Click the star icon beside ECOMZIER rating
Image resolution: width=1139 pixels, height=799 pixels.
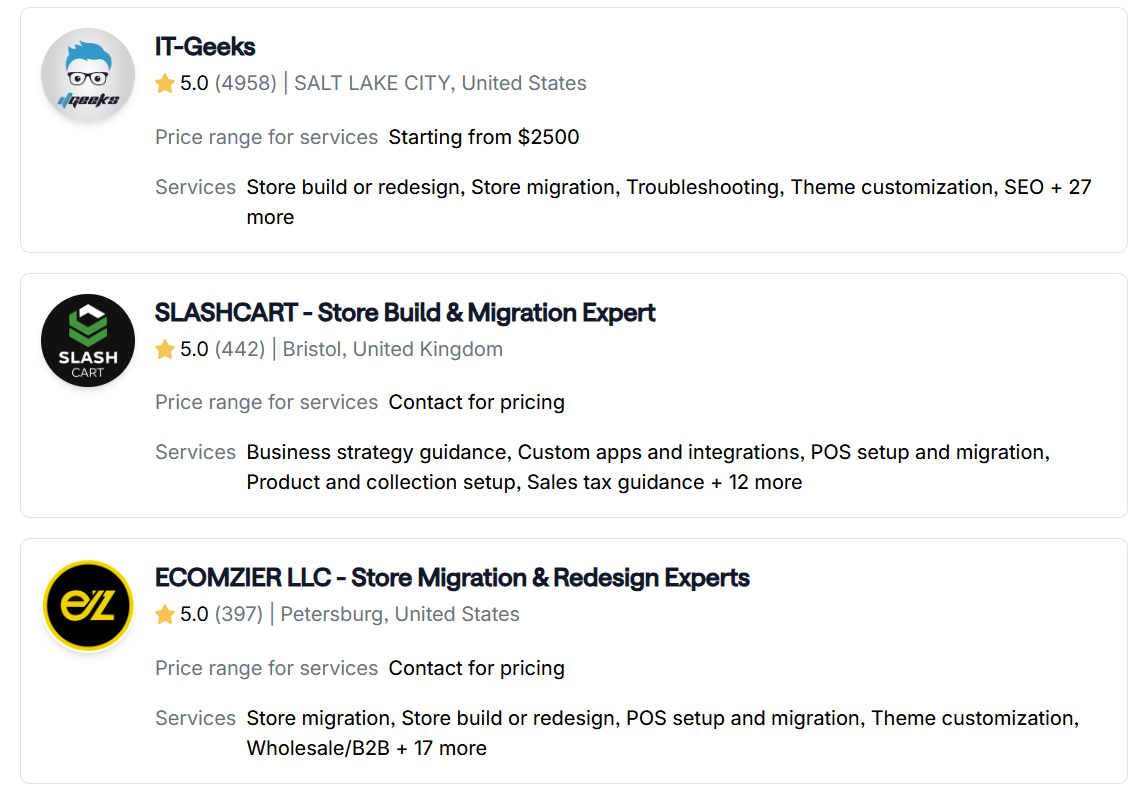165,615
